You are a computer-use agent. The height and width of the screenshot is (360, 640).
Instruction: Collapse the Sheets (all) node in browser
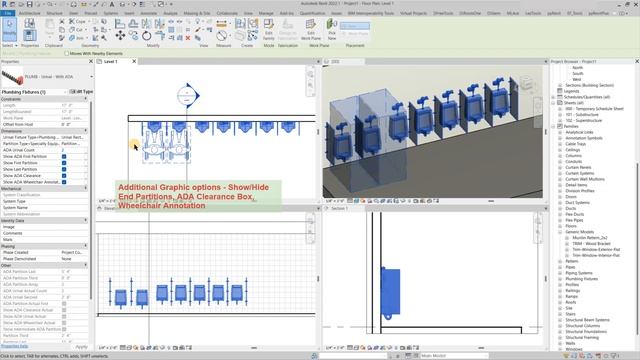pos(554,103)
